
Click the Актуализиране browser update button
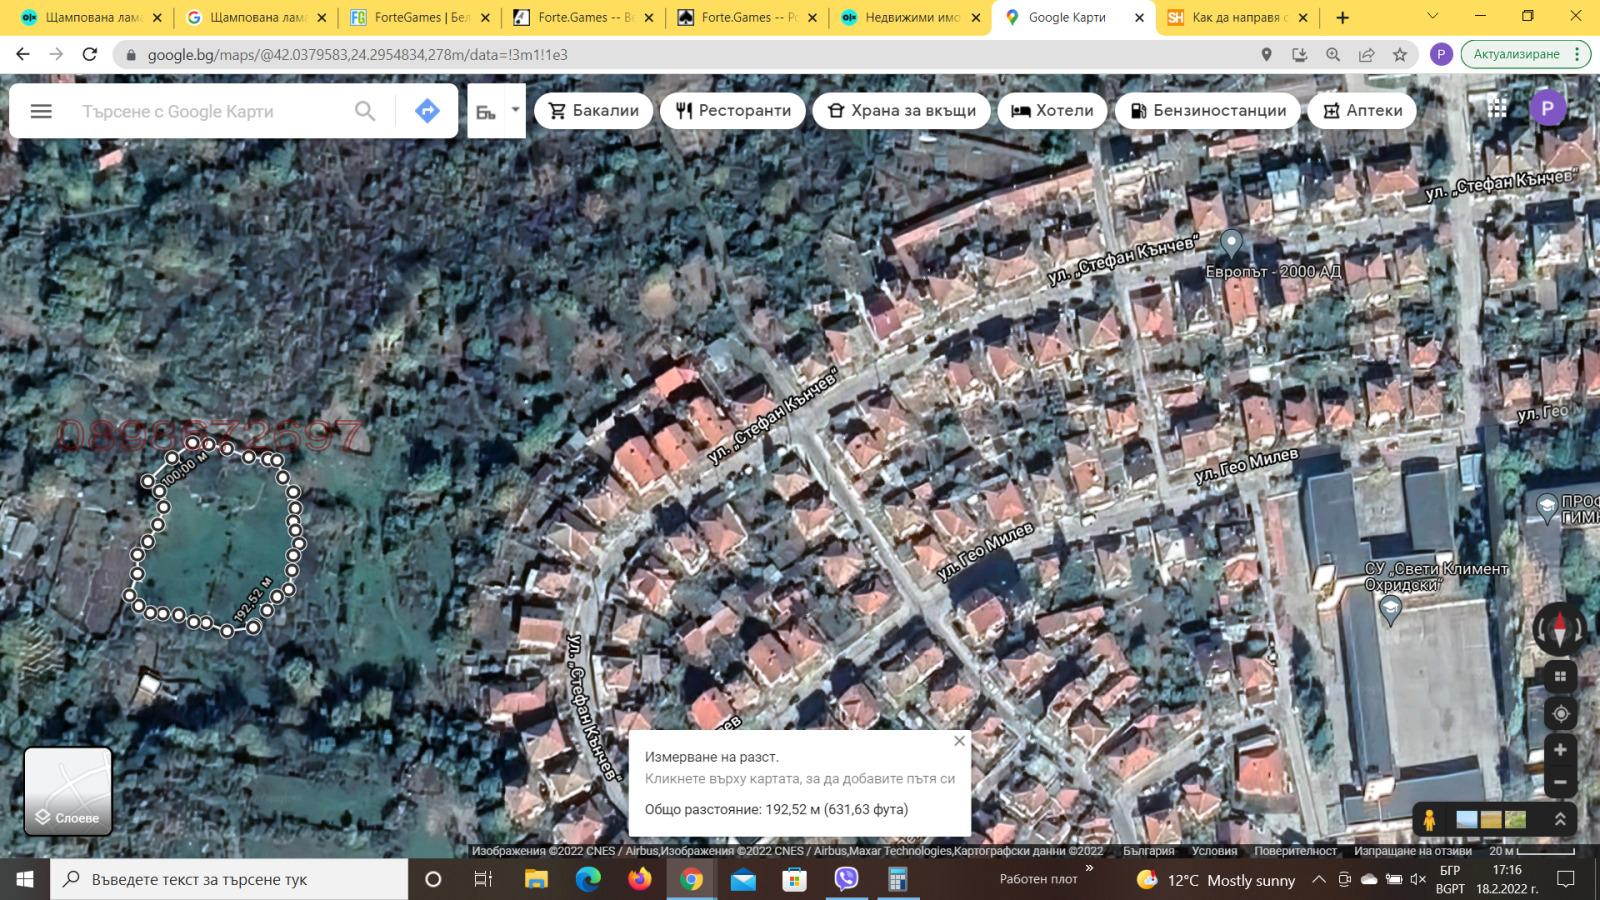(1525, 54)
